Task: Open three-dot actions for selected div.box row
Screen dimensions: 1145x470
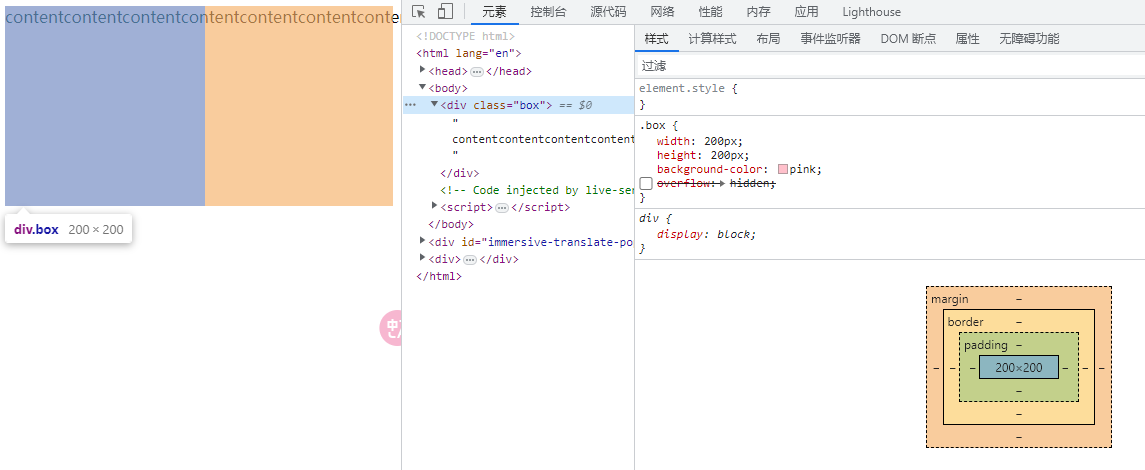Action: 410,105
